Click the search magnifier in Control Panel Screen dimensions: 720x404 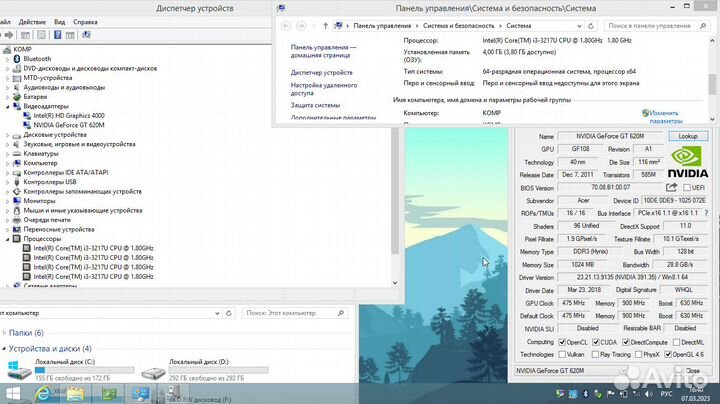click(x=703, y=26)
